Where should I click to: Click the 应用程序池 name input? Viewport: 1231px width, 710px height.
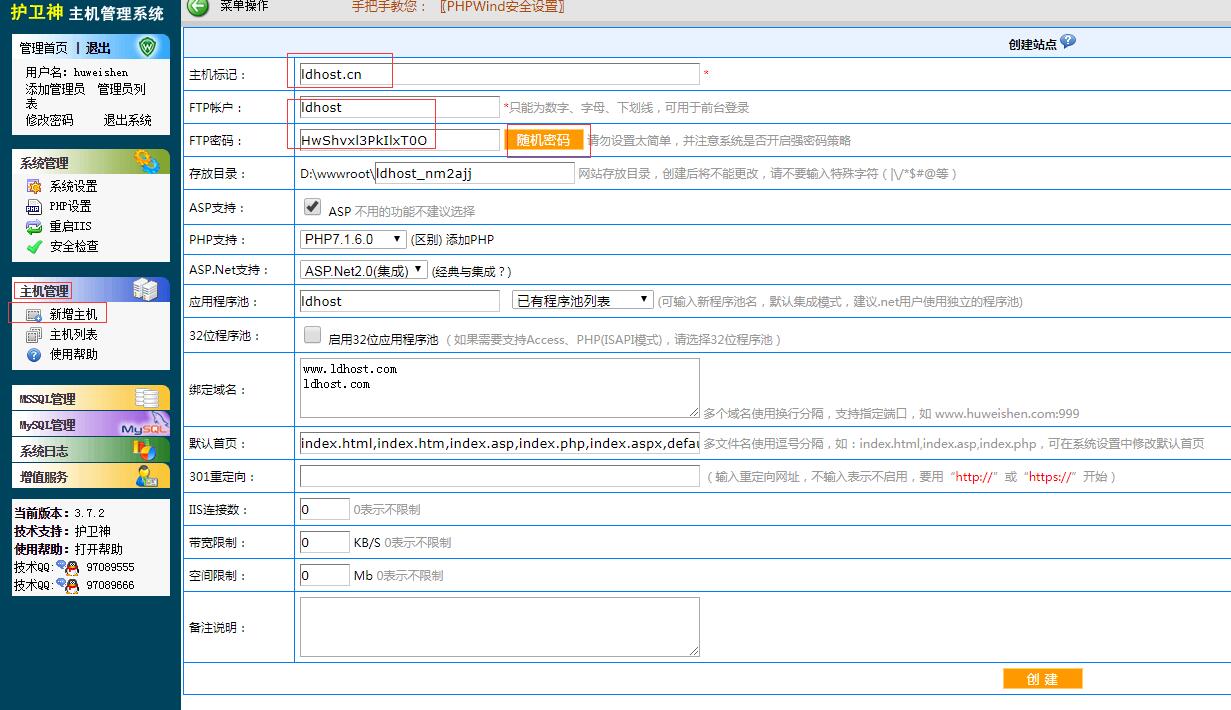pyautogui.click(x=399, y=301)
